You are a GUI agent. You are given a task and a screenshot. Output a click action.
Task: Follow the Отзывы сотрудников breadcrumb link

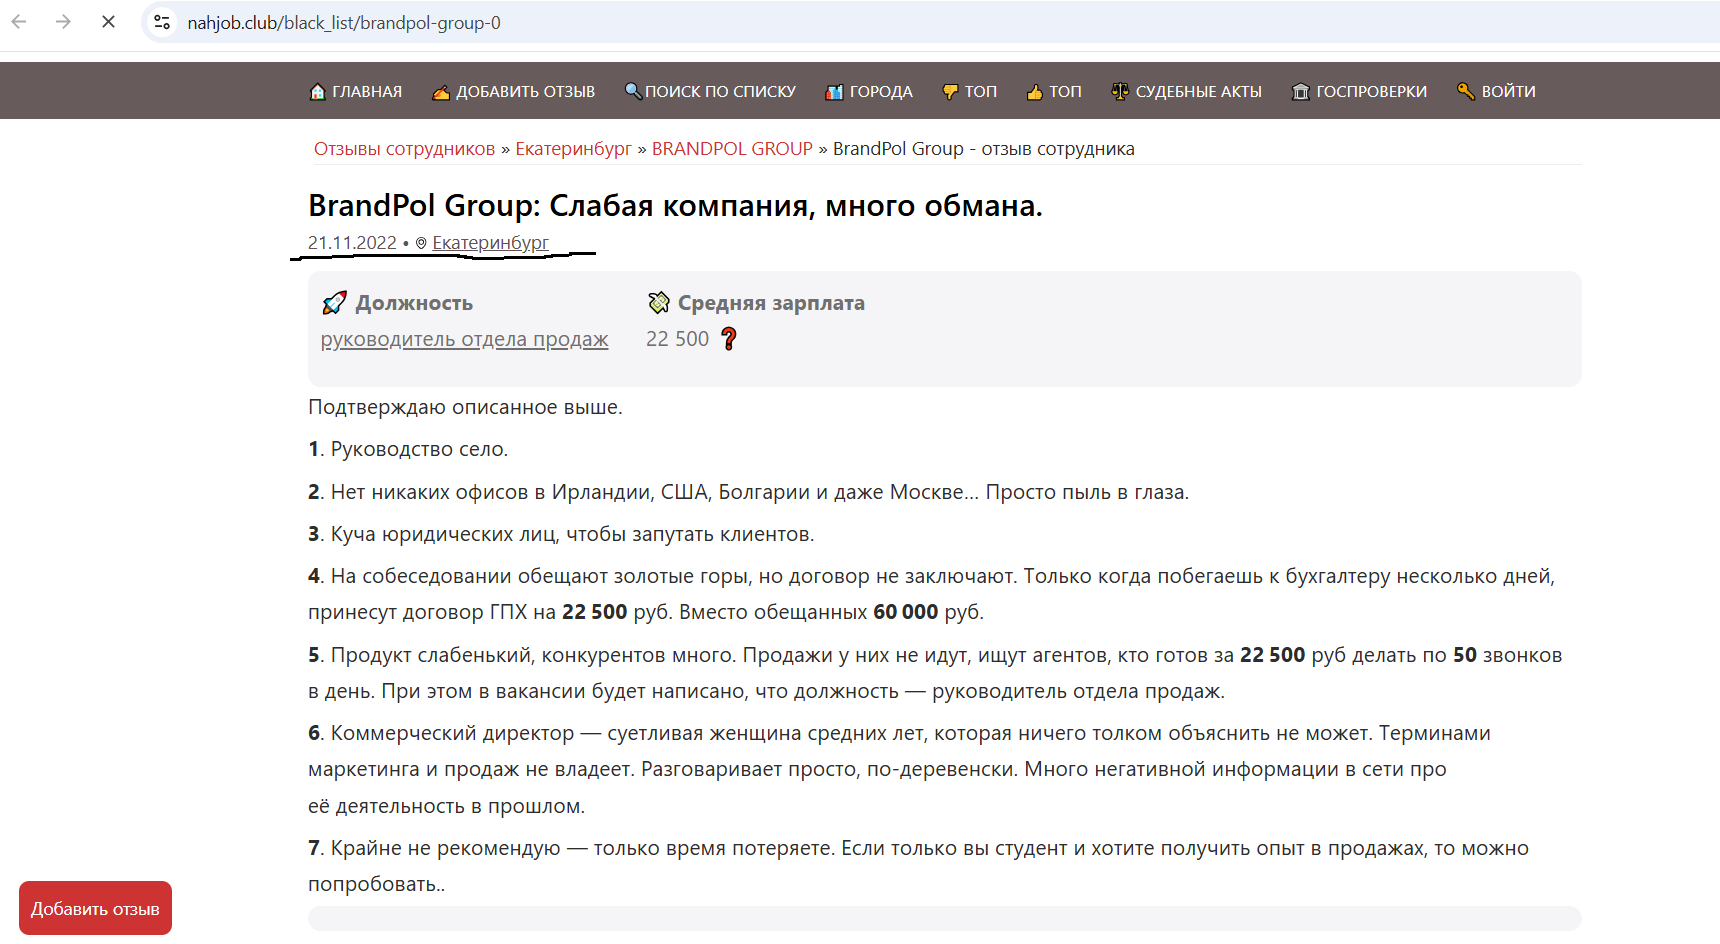click(404, 149)
